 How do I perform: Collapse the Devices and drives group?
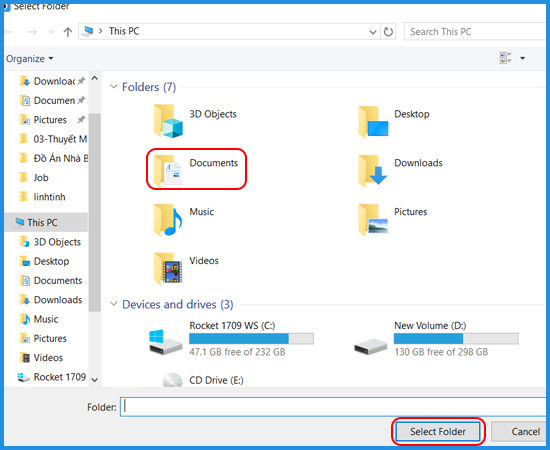coord(114,304)
